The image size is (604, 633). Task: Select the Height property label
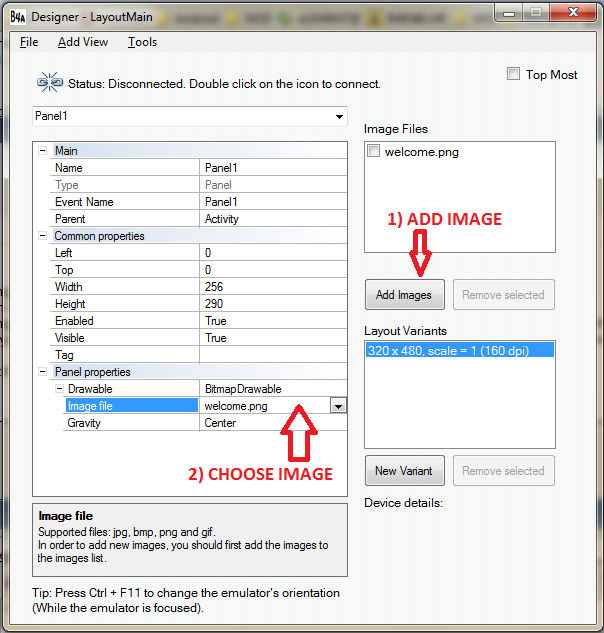coord(70,304)
